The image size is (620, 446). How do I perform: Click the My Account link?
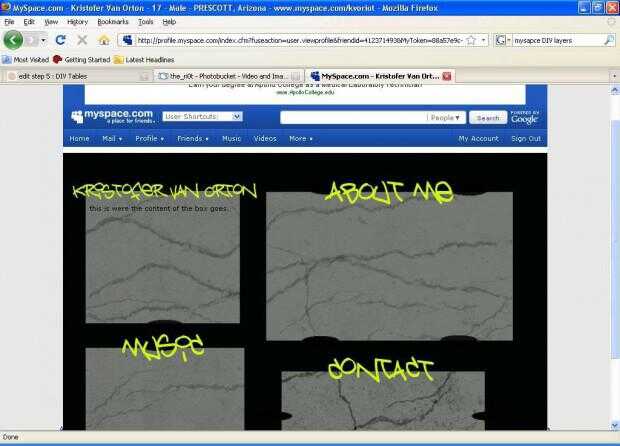(478, 139)
